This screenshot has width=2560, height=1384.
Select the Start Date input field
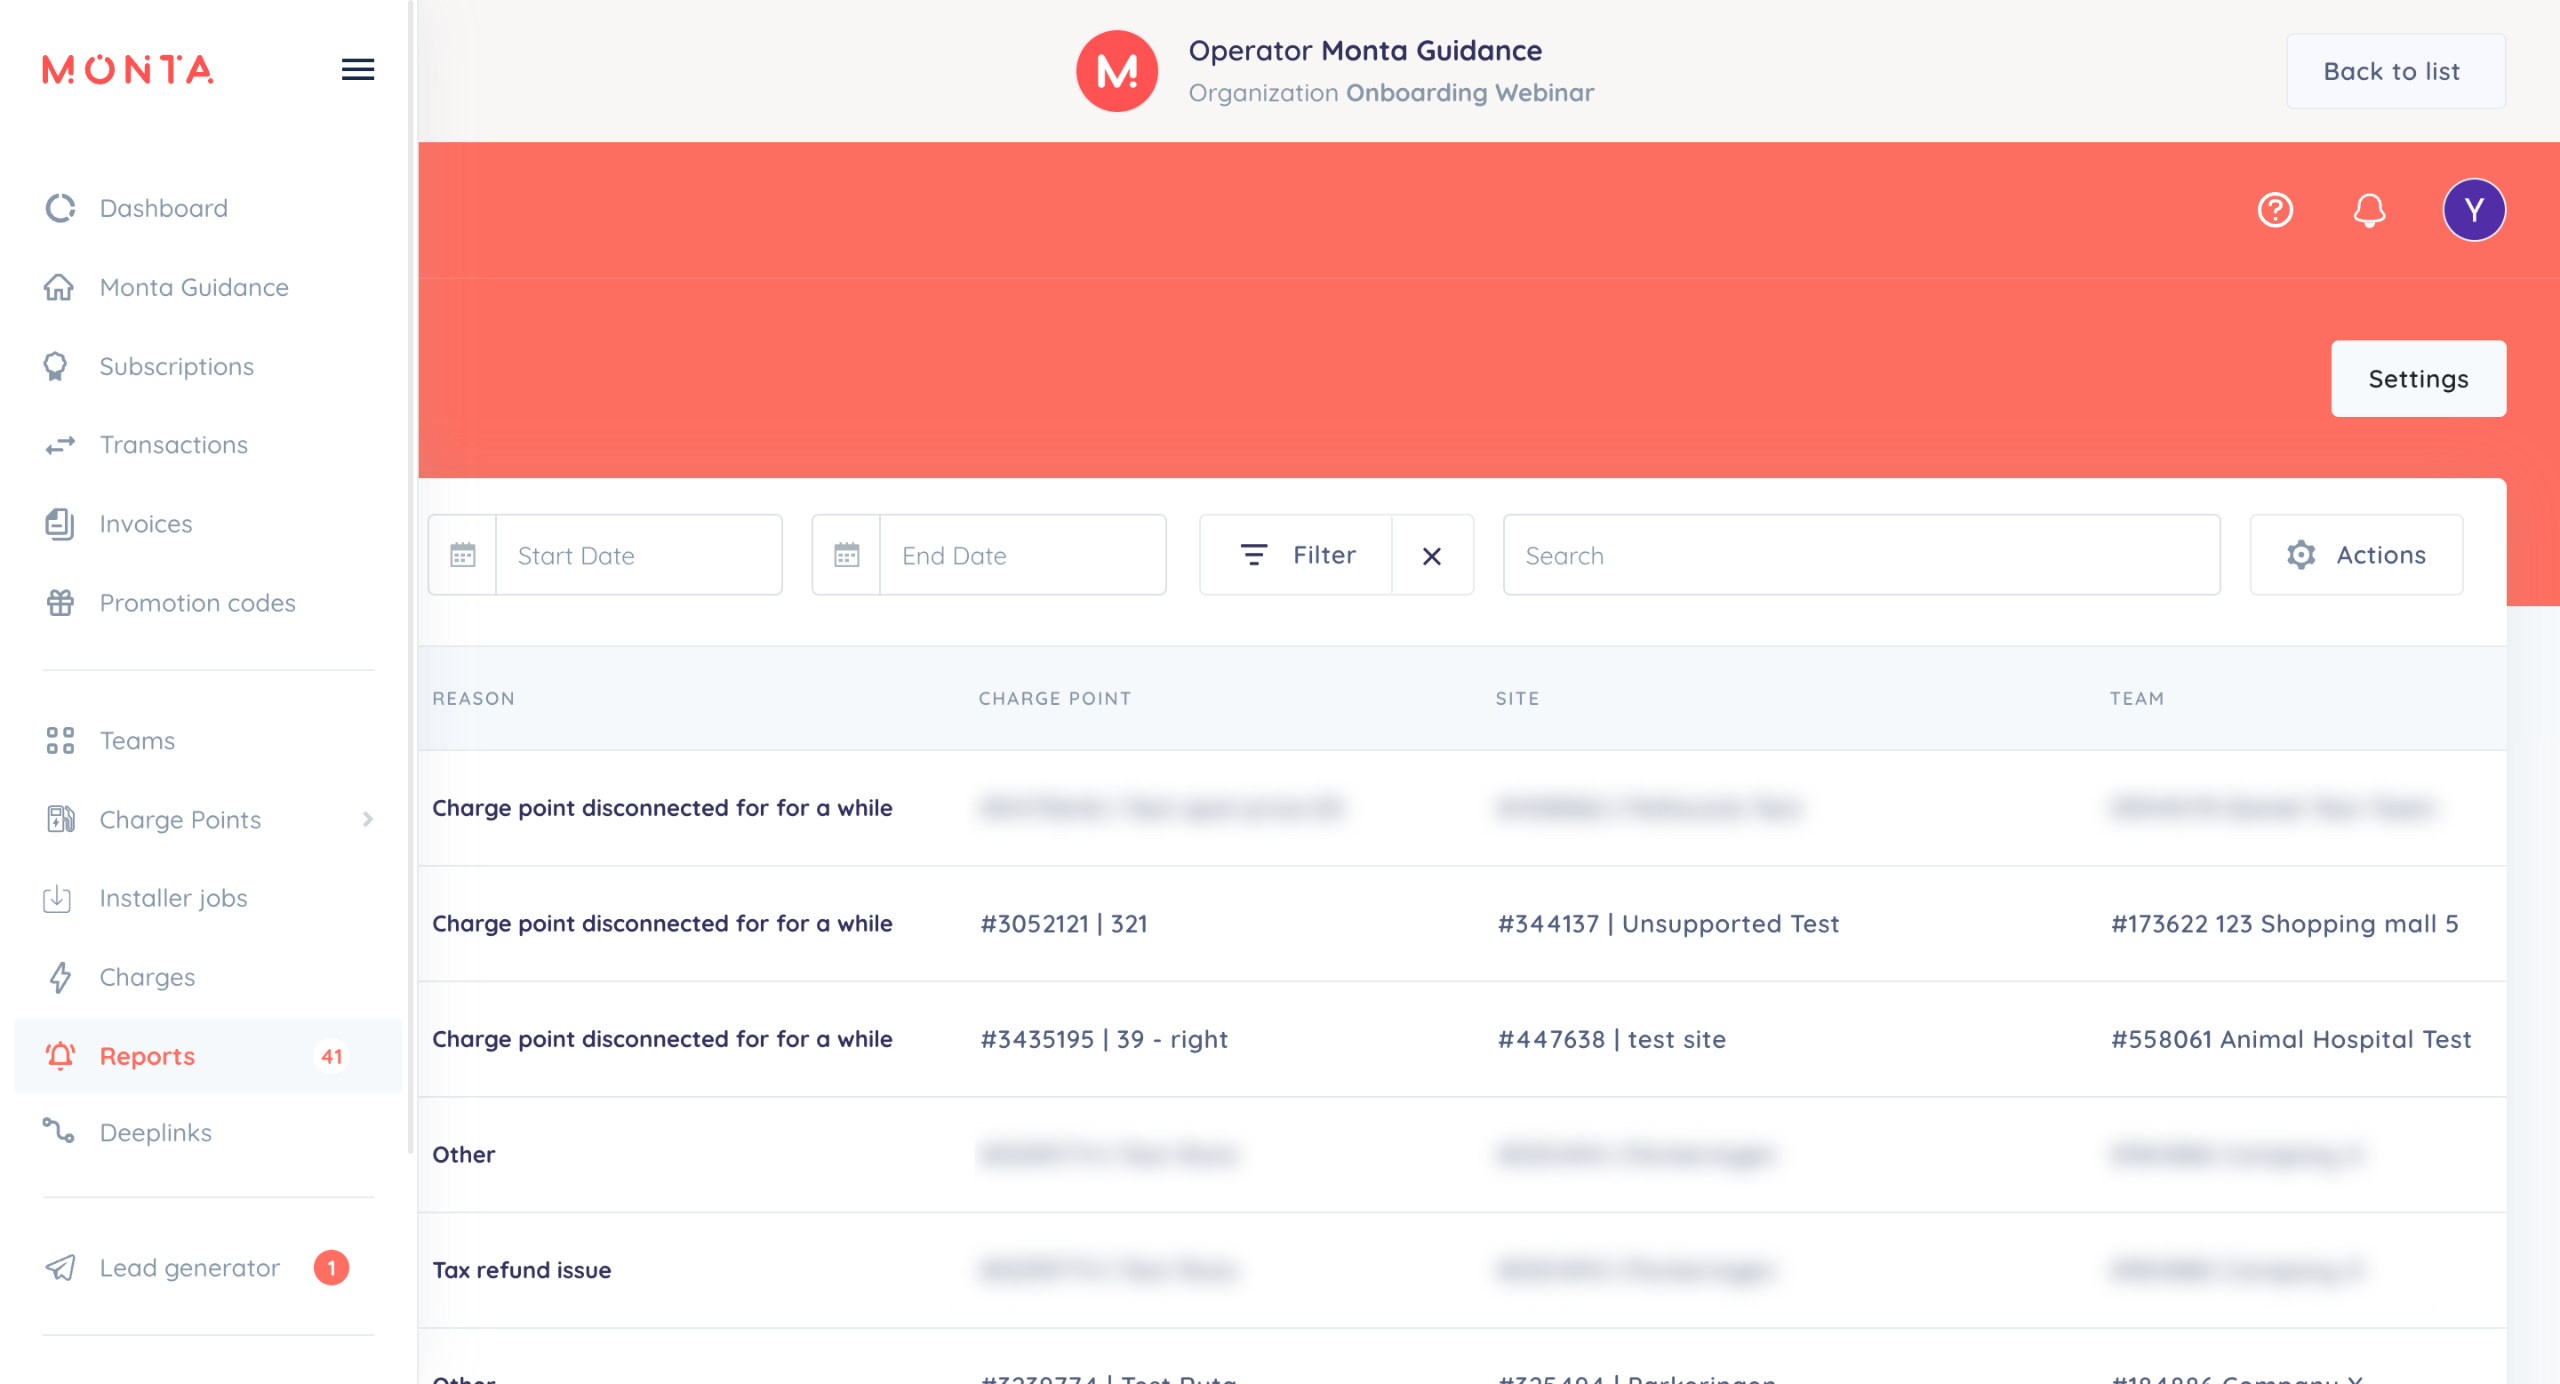pos(638,555)
